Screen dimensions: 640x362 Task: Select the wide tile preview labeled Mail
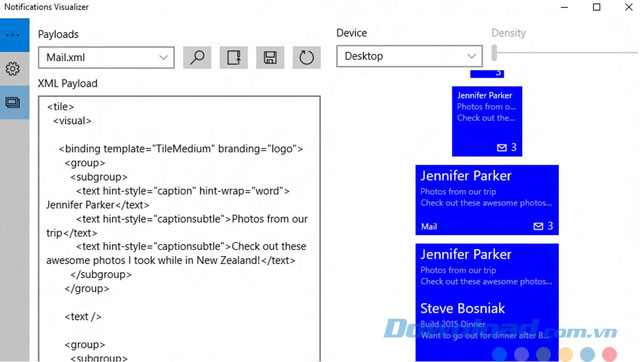point(487,200)
